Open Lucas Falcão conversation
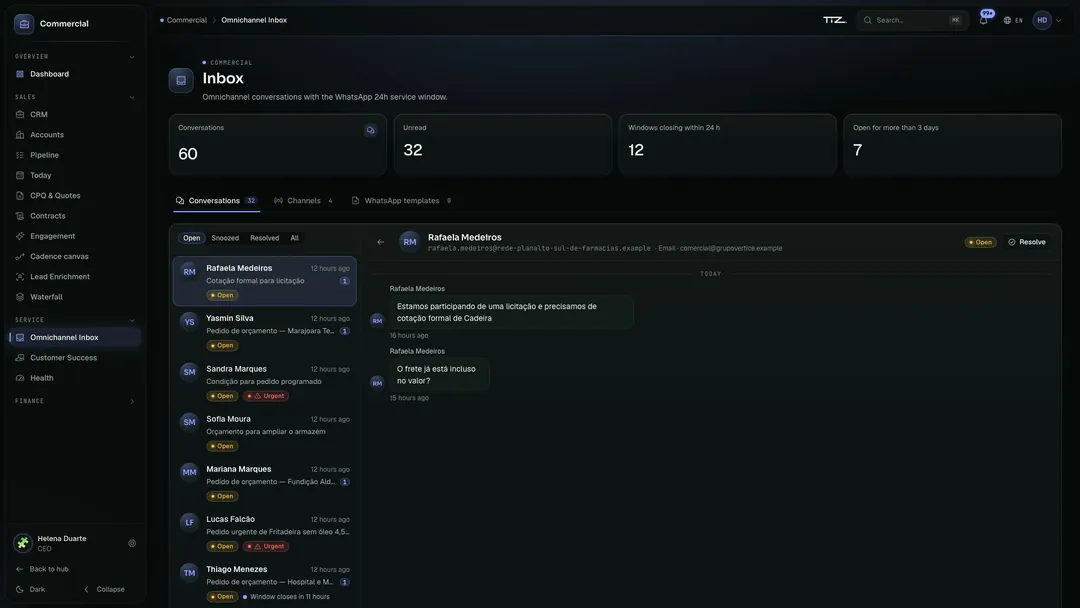The width and height of the screenshot is (1080, 608). tap(264, 532)
